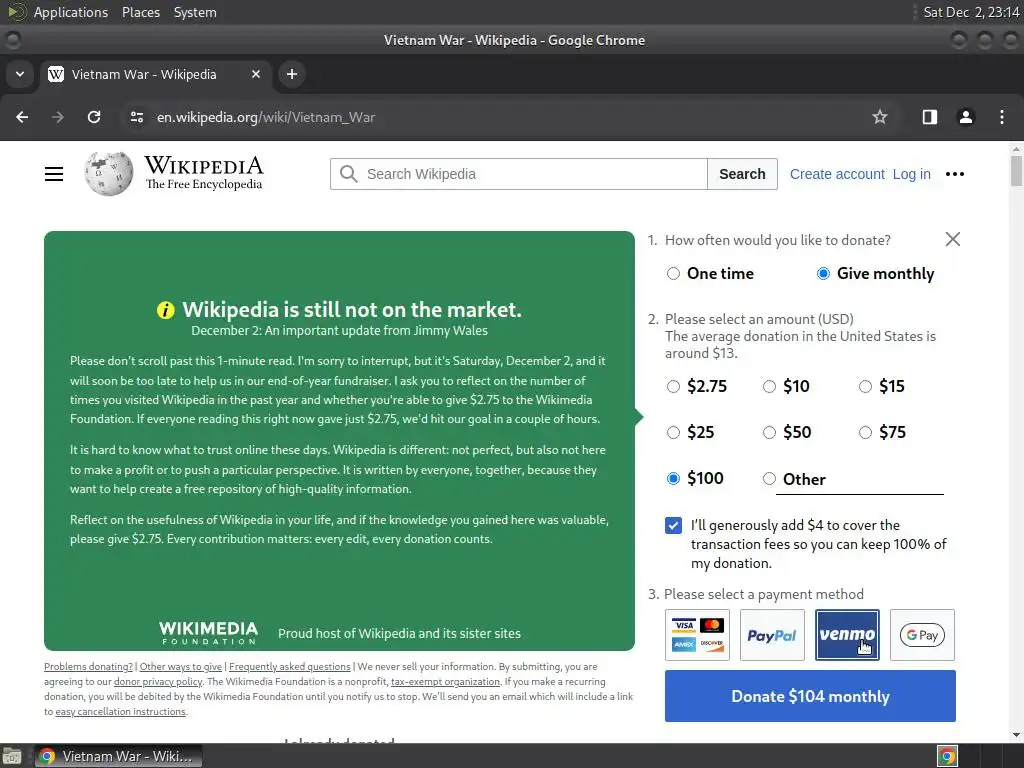Close the Vietnam War tab
The width and height of the screenshot is (1024, 768).
256,74
